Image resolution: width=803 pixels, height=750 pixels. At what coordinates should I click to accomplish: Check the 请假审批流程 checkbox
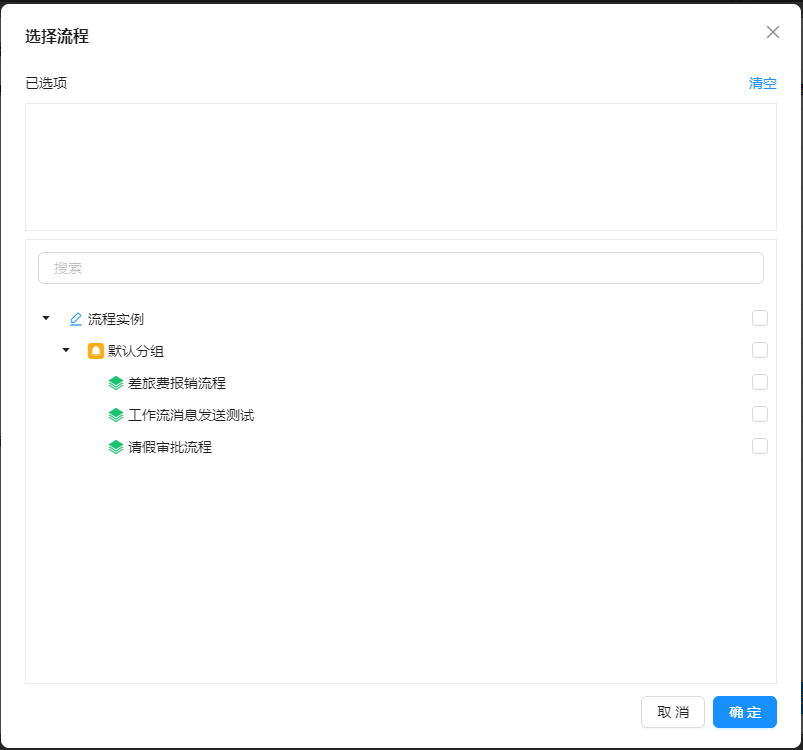point(760,446)
